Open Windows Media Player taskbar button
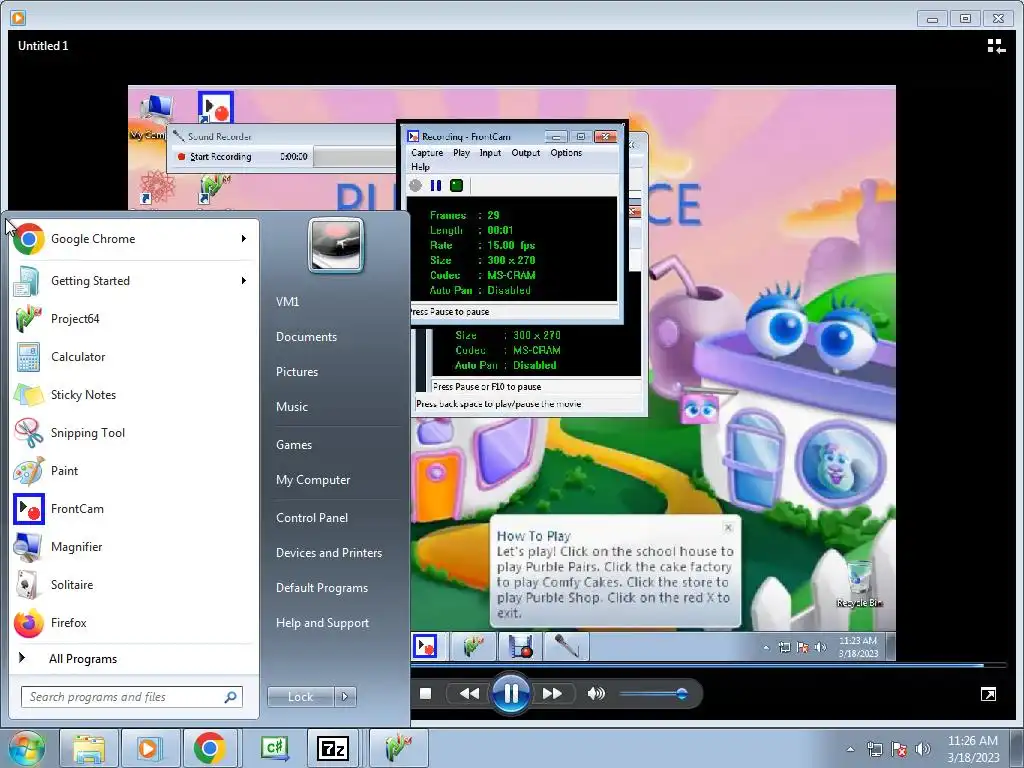Viewport: 1024px width, 768px height. click(x=149, y=748)
